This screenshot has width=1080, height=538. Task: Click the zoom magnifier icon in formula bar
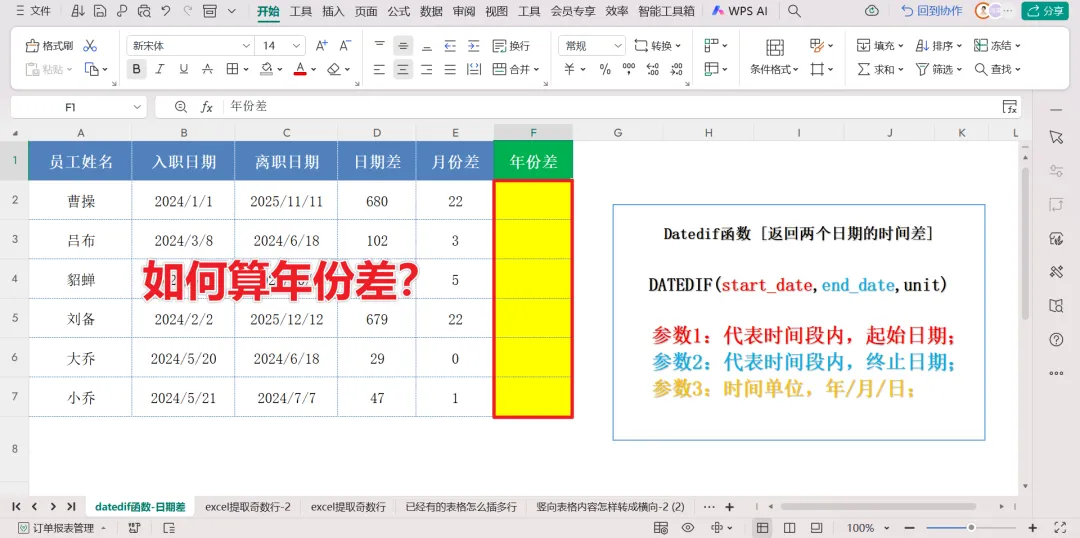pos(181,107)
